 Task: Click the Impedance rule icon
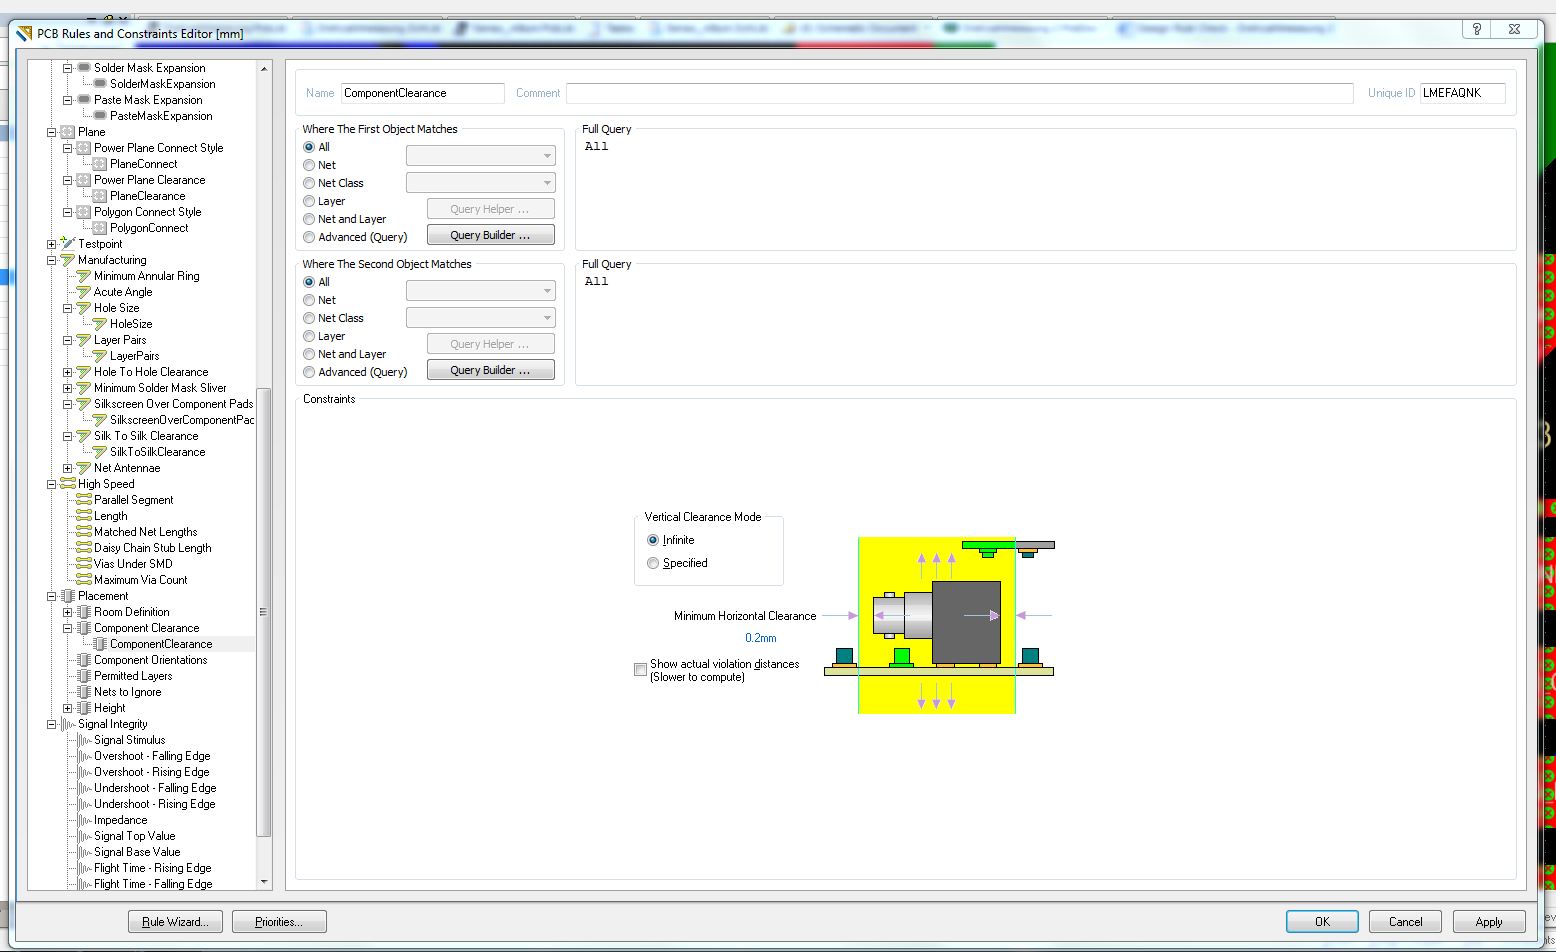click(x=83, y=820)
